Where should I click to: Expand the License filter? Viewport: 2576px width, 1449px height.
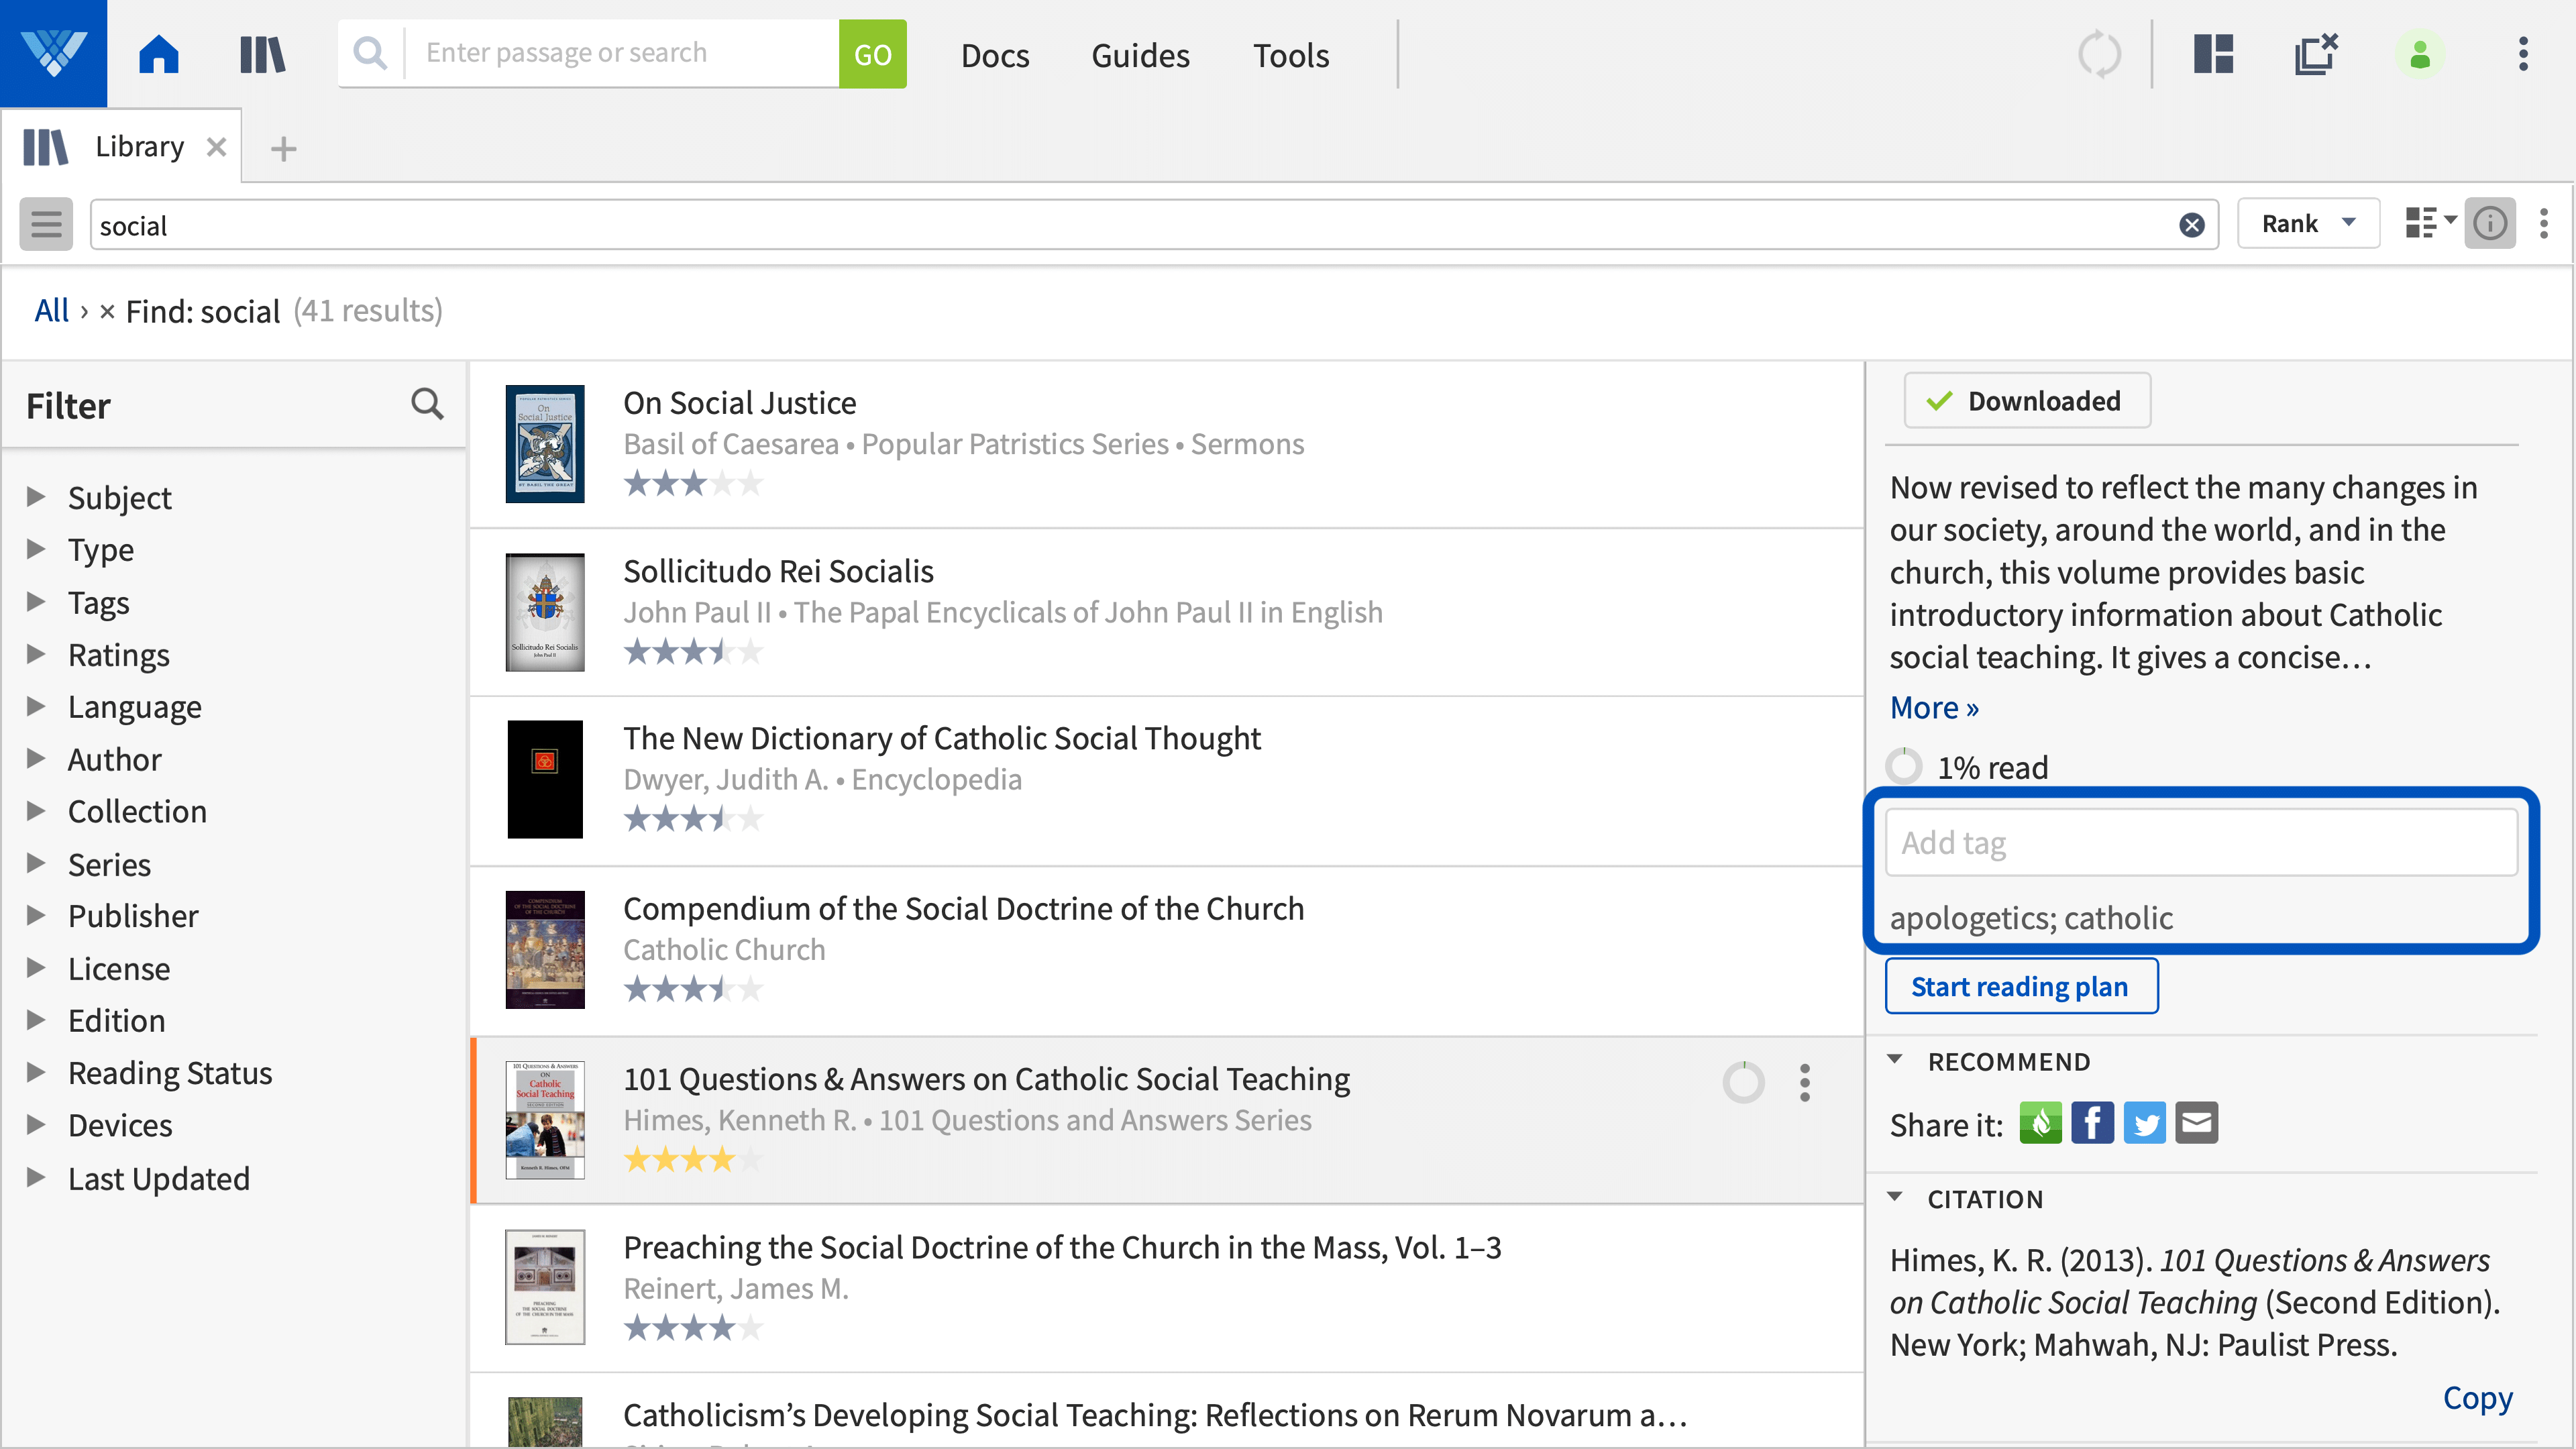point(36,968)
